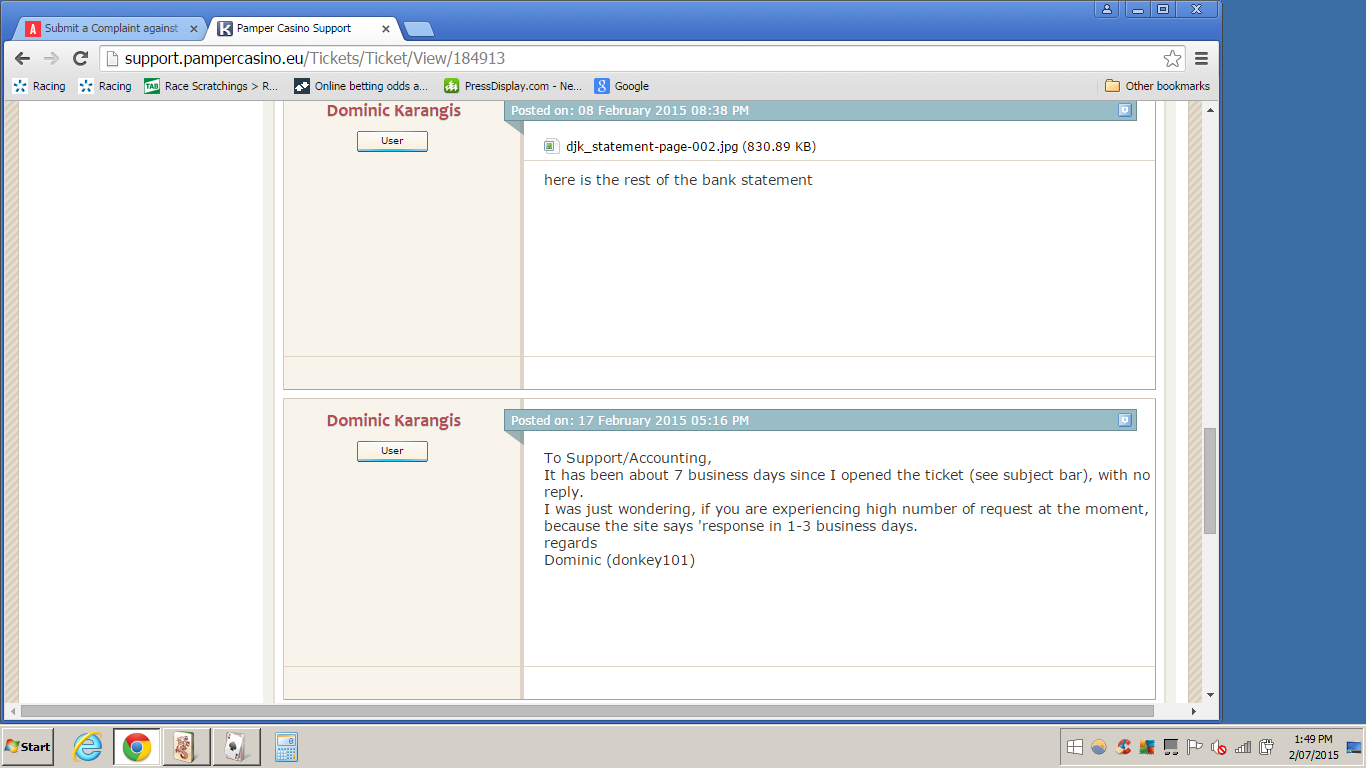Click the horizontal scroll right arrow
This screenshot has height=768, width=1366.
click(1194, 711)
